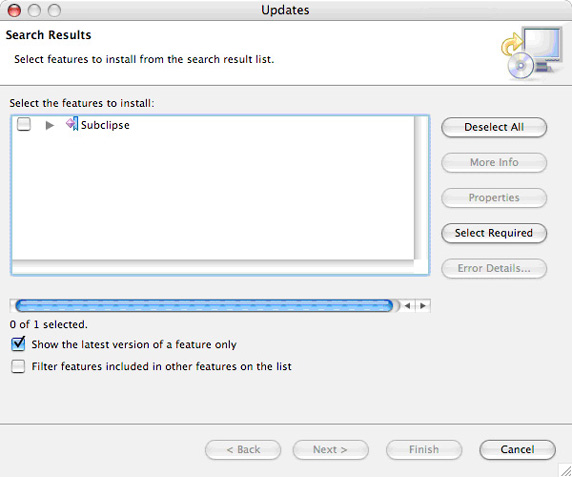
Task: Click the scroll left arrow
Action: point(407,306)
